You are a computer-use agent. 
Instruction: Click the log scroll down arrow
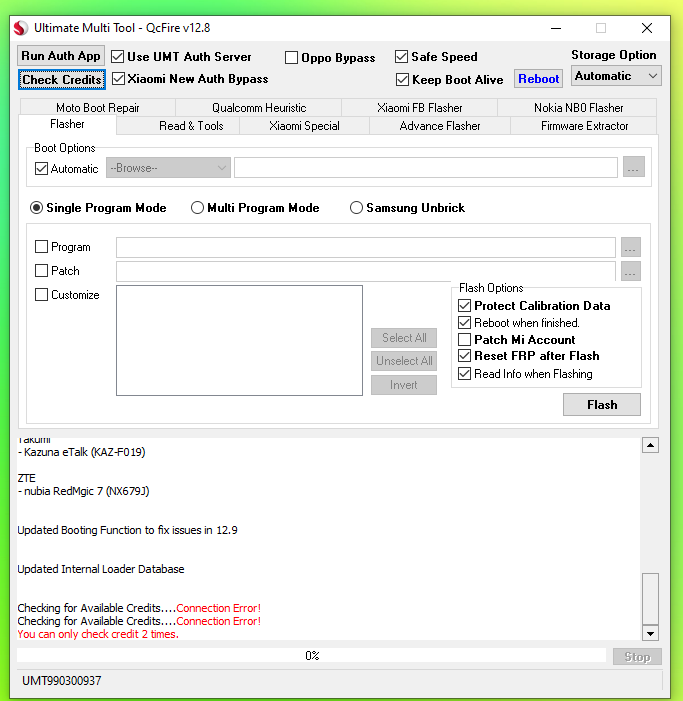coord(650,633)
